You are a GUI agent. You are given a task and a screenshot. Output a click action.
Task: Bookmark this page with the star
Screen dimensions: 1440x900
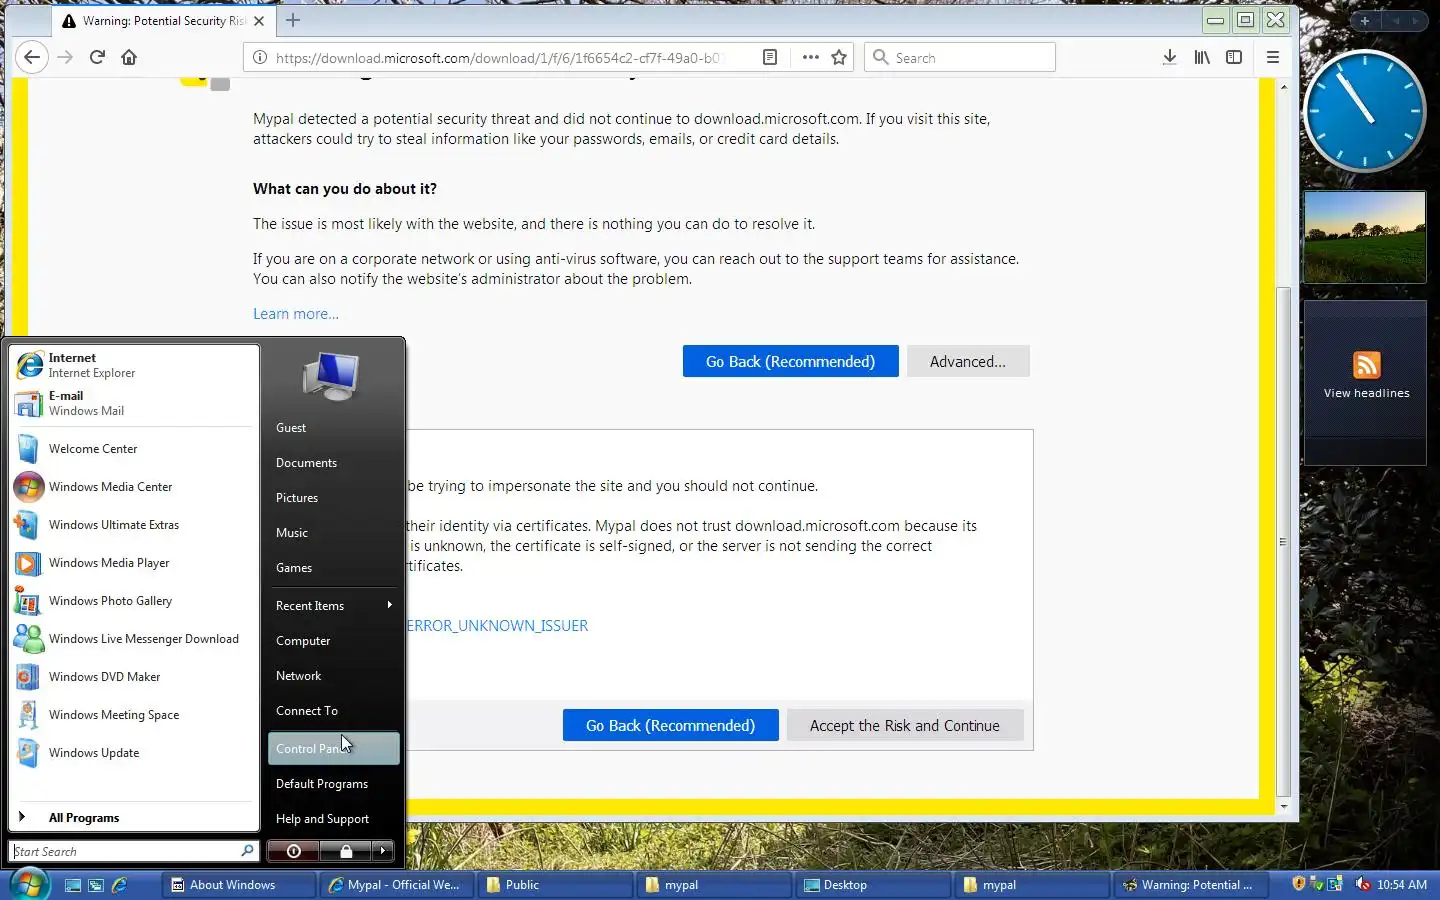coord(839,57)
